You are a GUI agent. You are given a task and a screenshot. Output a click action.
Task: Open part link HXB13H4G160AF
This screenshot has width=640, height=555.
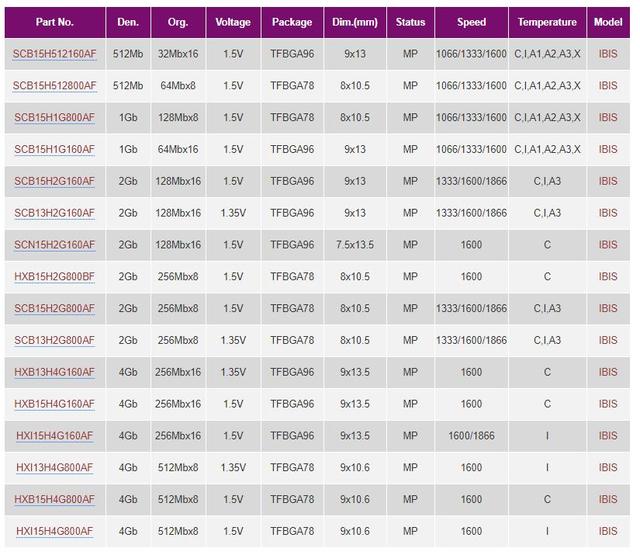tap(55, 372)
